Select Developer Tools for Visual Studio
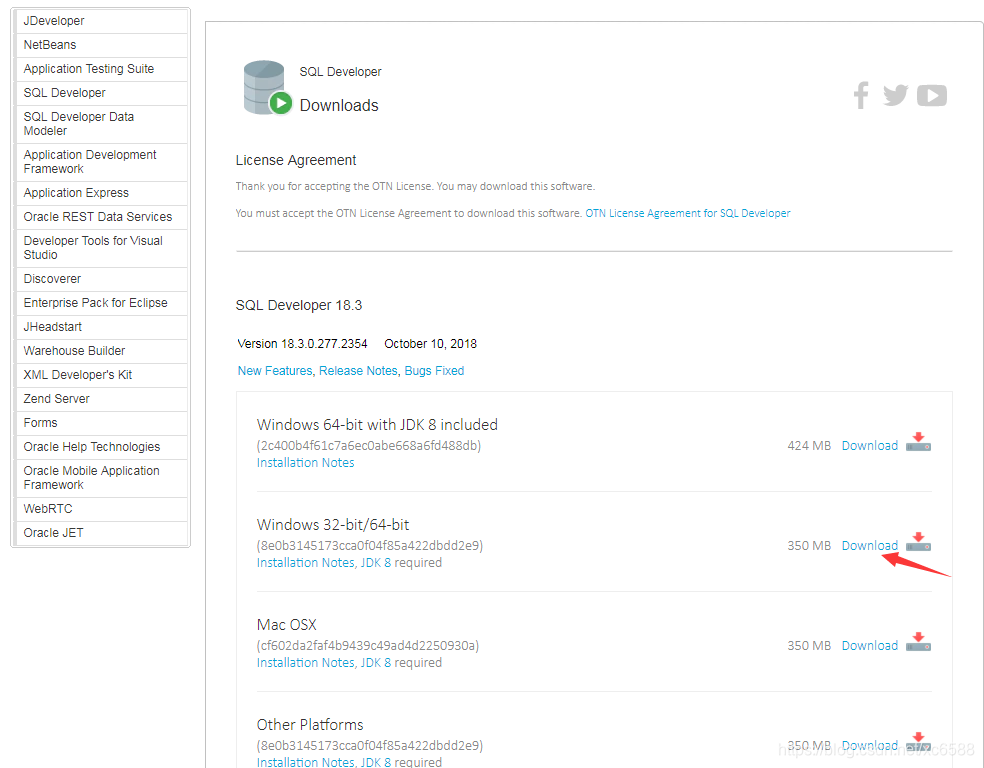 (102, 248)
